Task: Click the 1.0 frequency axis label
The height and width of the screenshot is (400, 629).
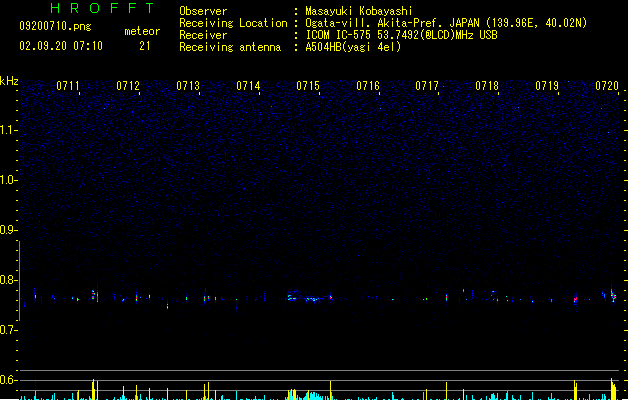Action: pos(8,180)
